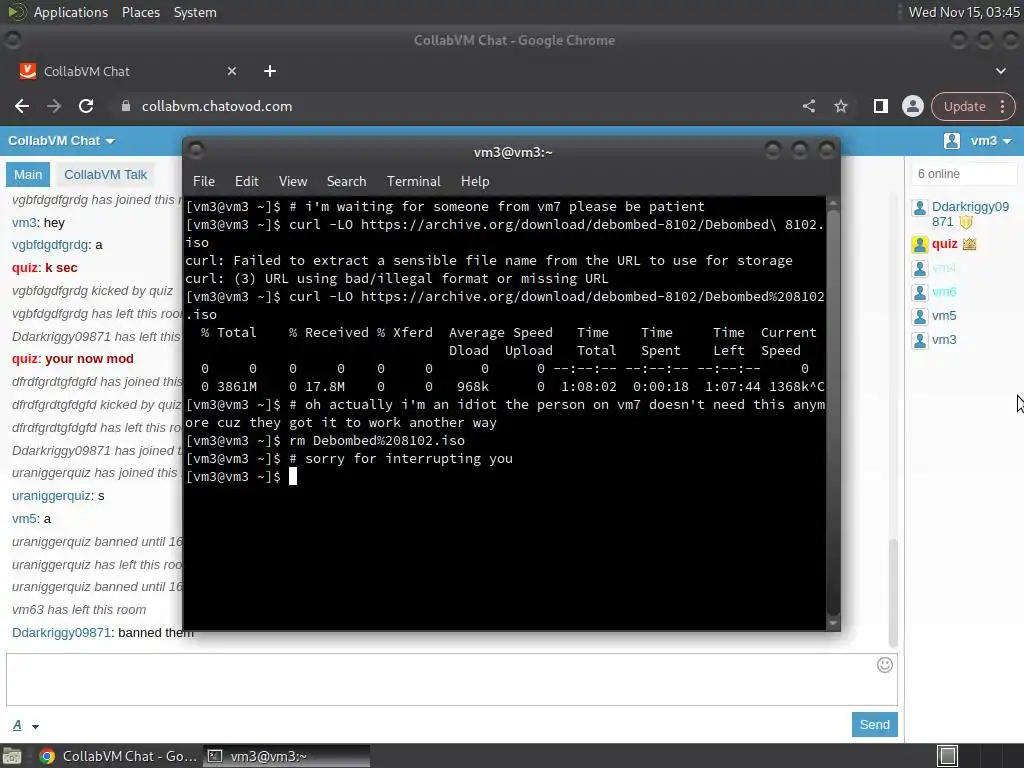Open the Chrome profile avatar
1024x768 pixels.
click(x=912, y=106)
